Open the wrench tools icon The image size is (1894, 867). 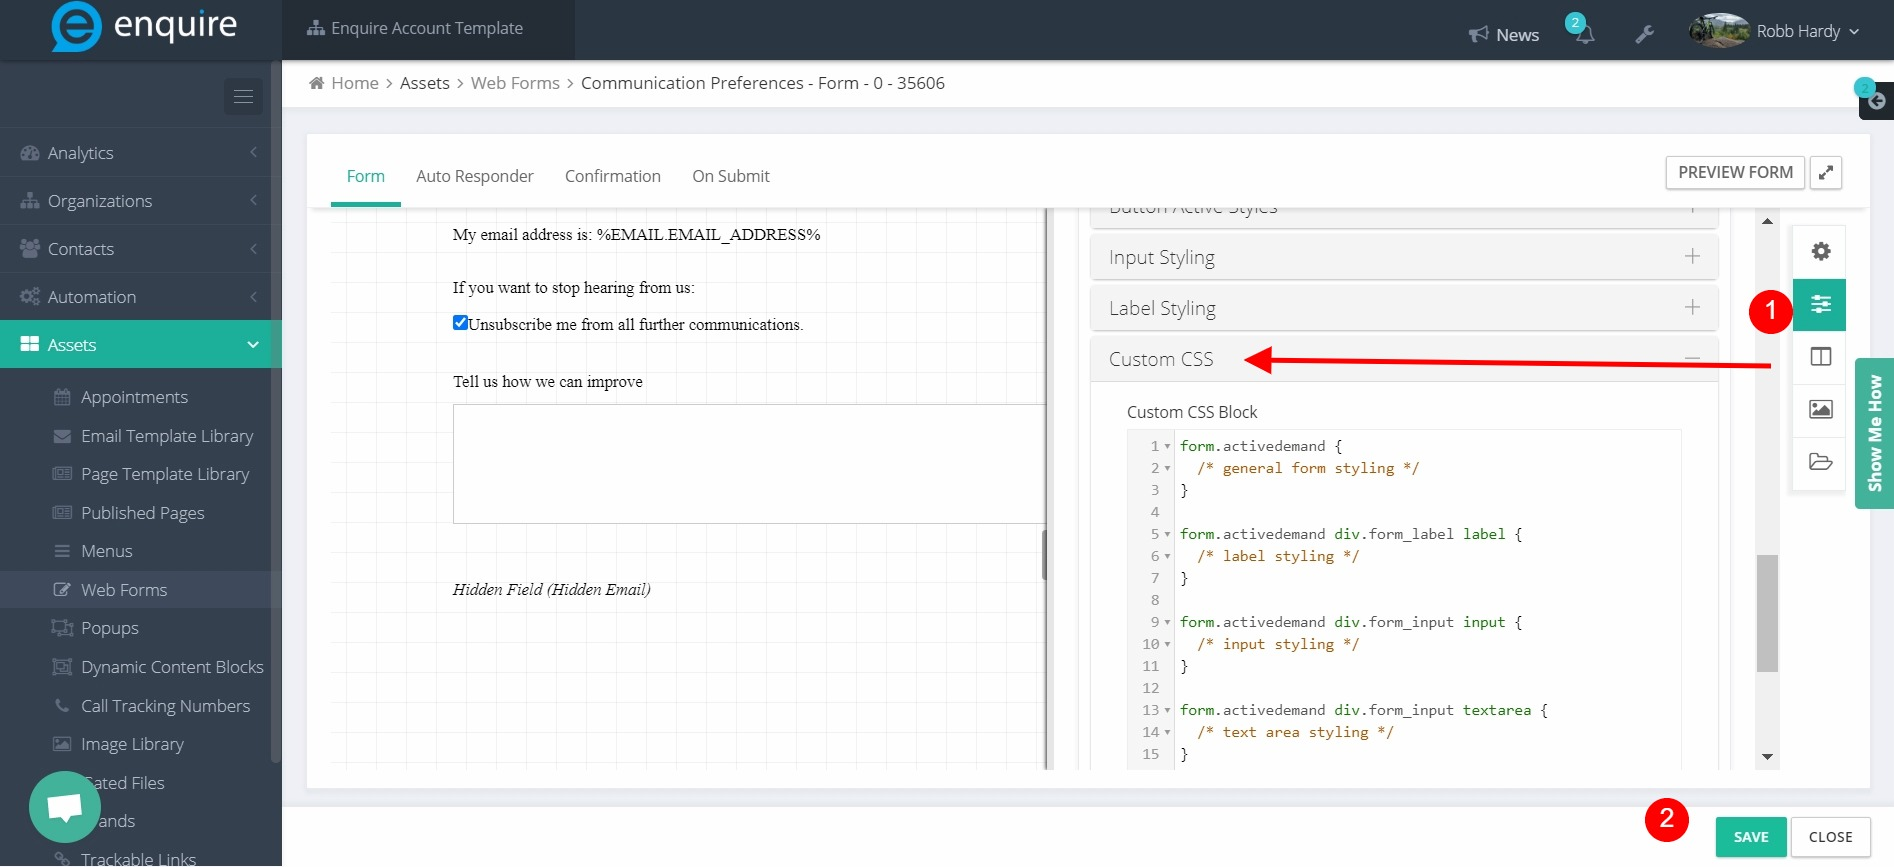(1644, 34)
